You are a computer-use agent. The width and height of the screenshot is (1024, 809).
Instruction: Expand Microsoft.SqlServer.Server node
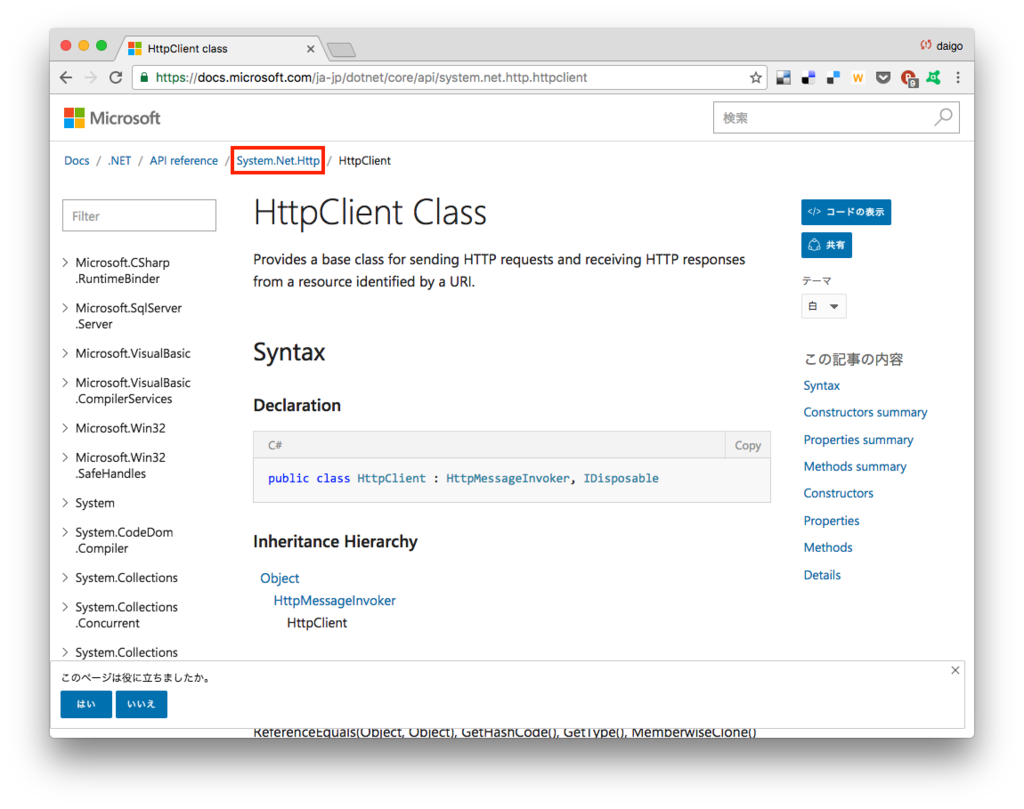click(65, 308)
